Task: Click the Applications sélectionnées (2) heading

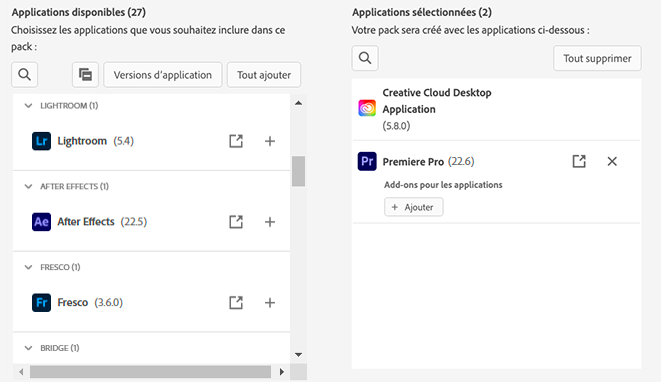Action: [422, 12]
